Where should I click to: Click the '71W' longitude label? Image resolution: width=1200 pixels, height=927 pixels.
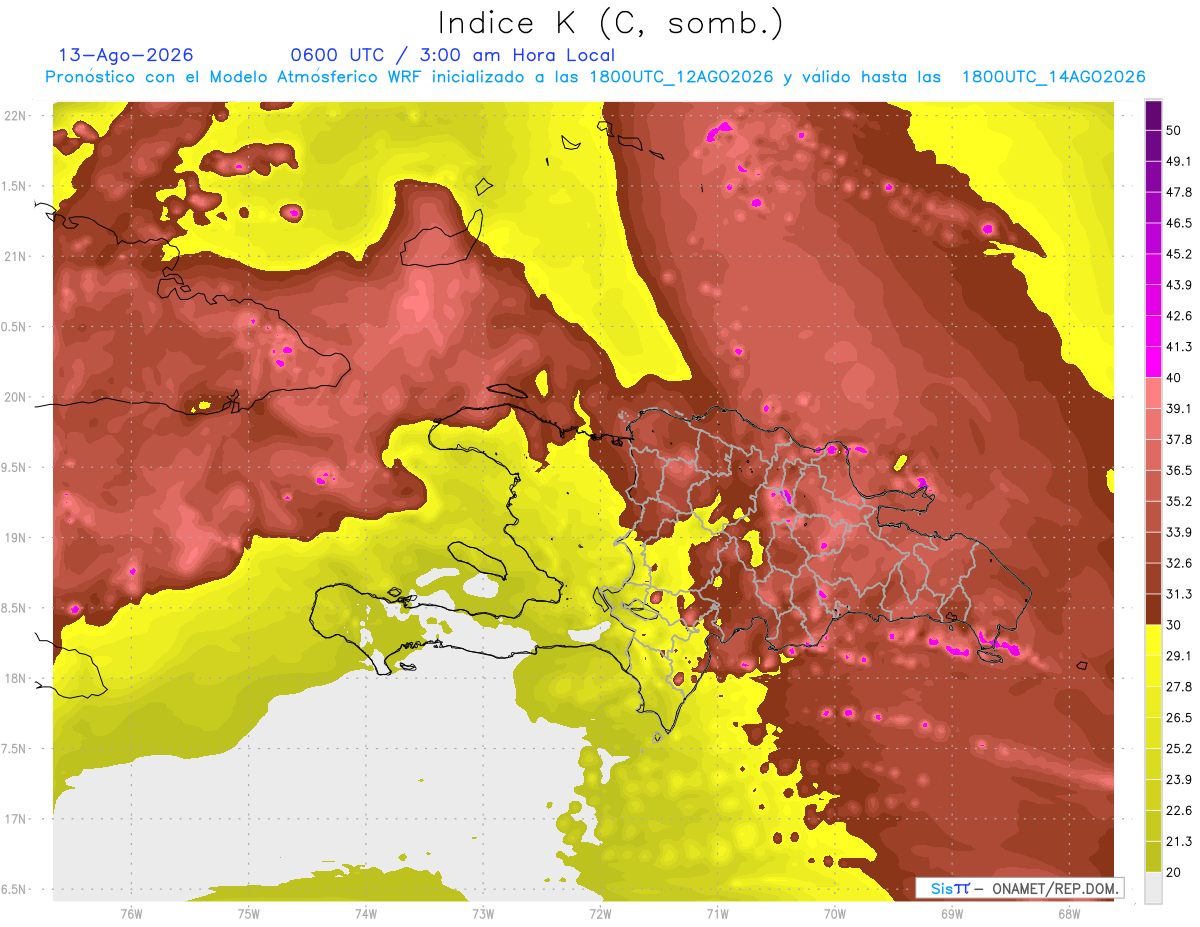(x=717, y=912)
